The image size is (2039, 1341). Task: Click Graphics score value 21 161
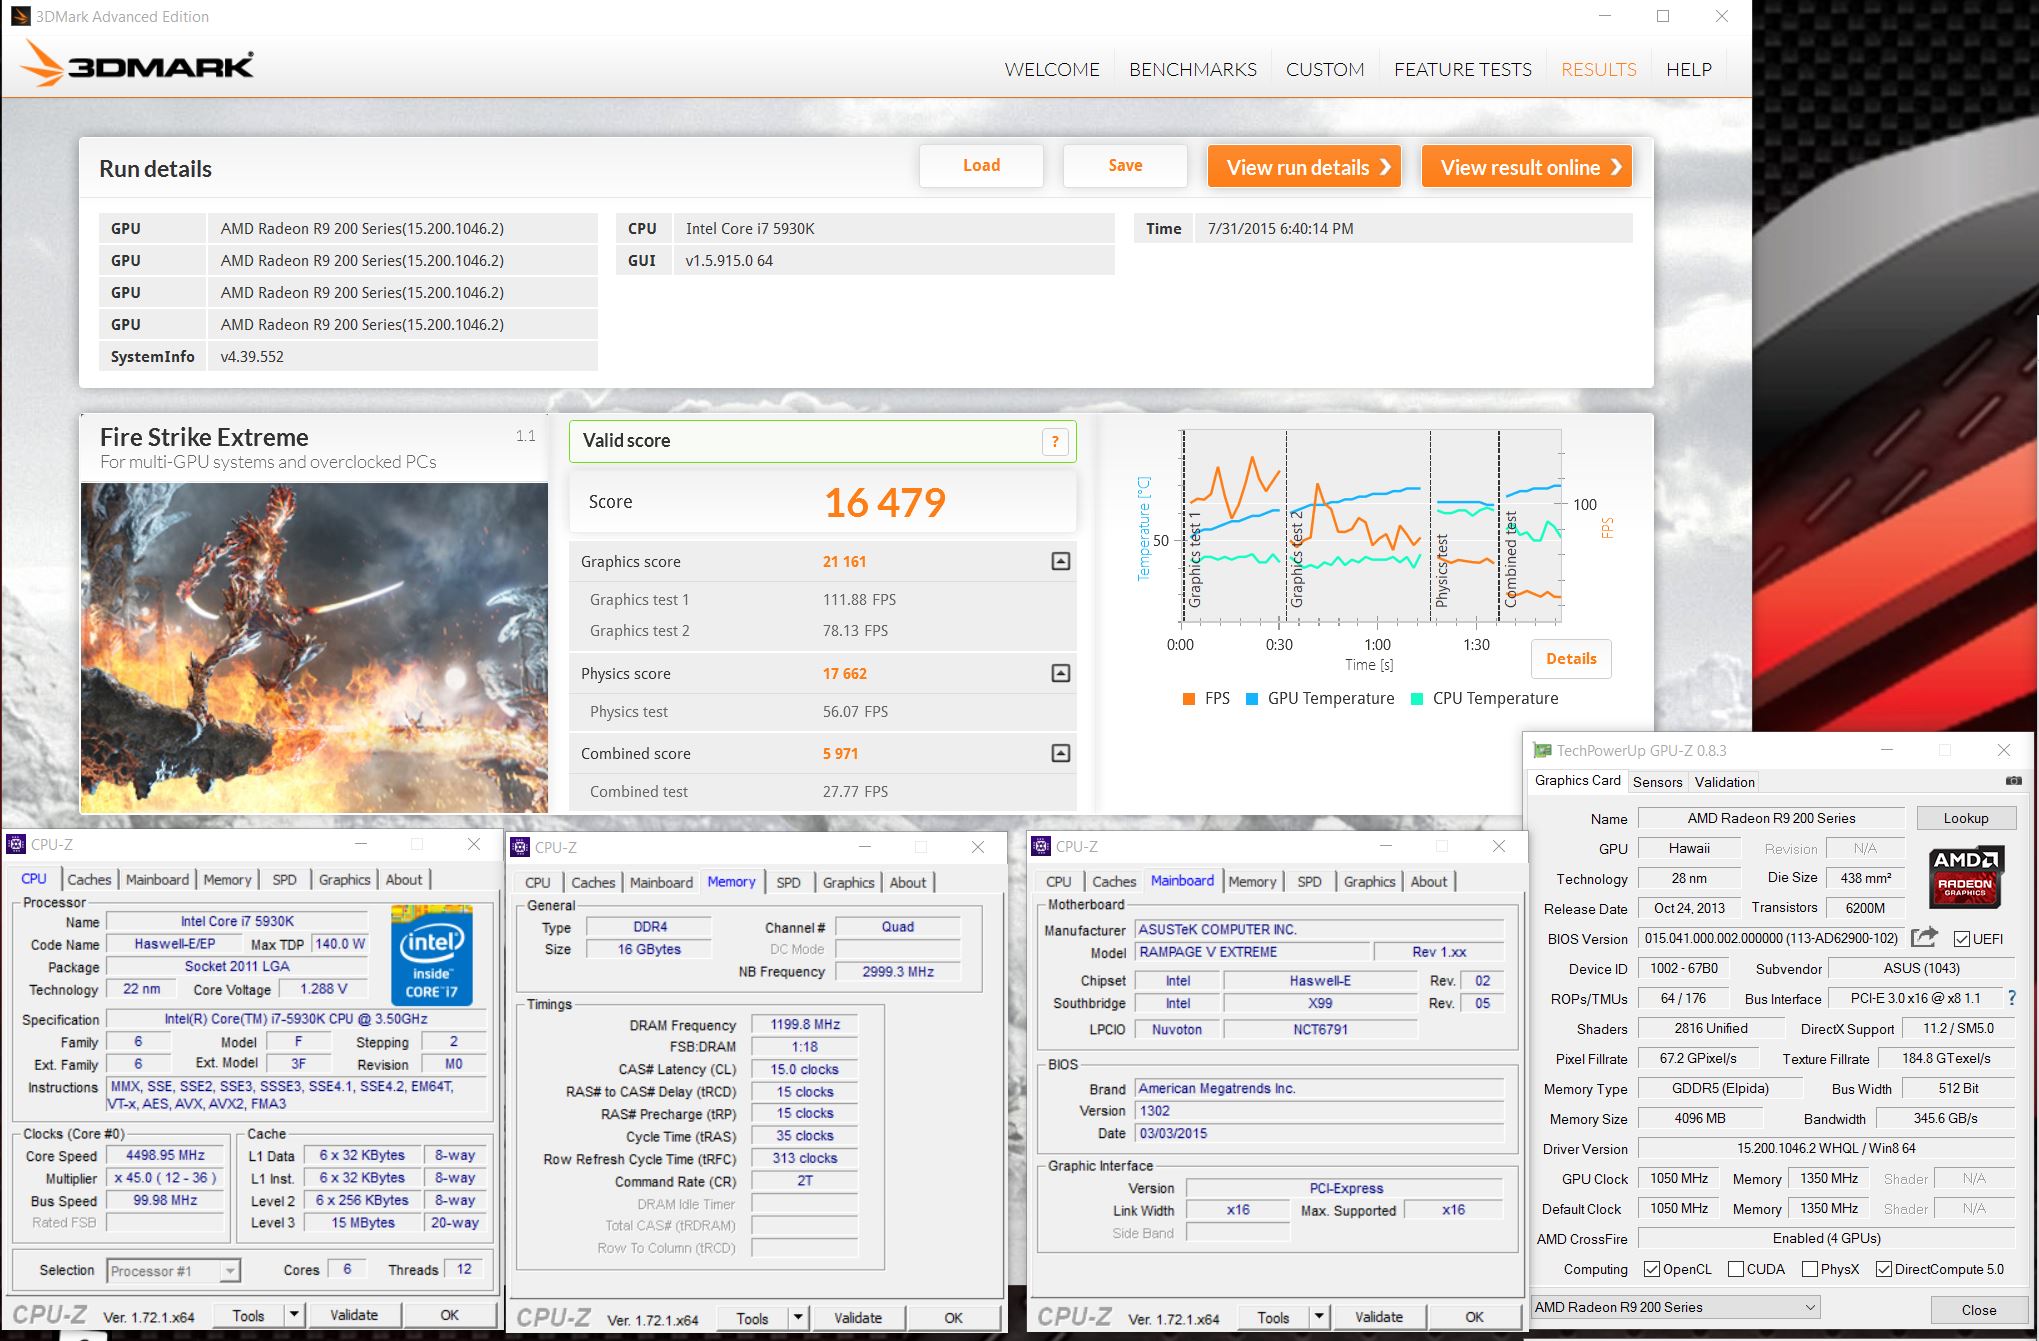coord(844,561)
